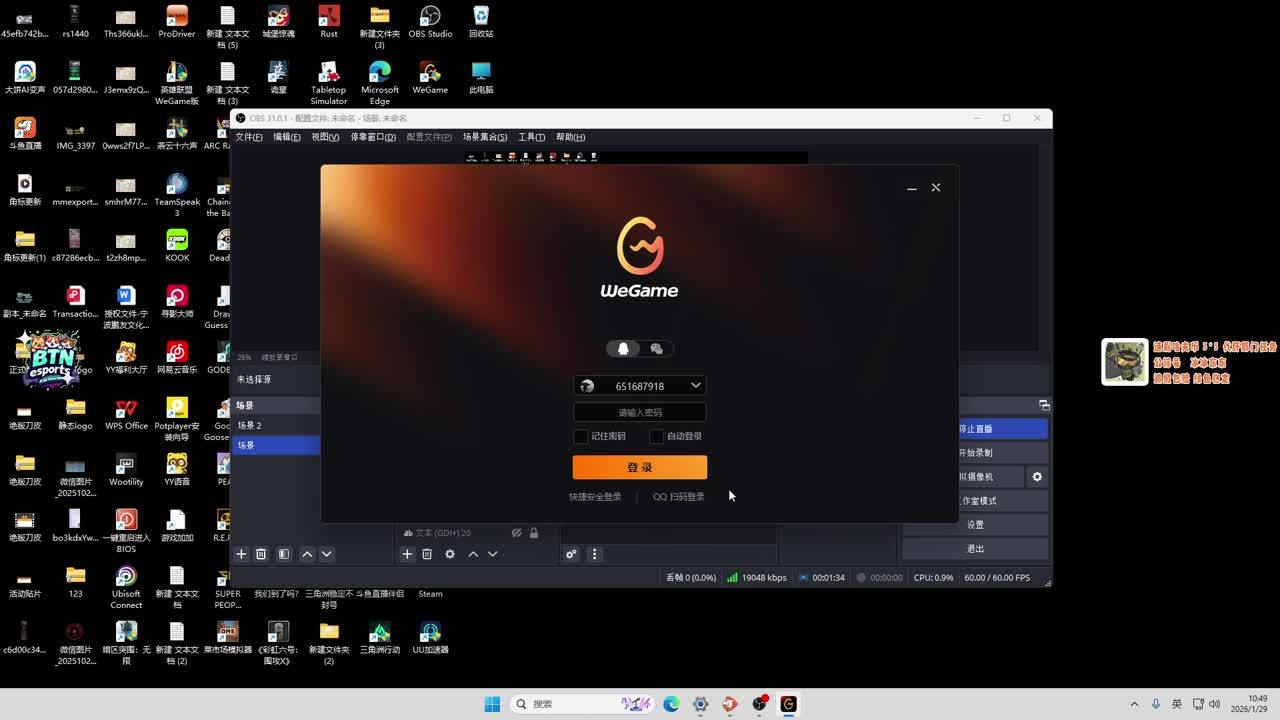Click the 停止直播 button in OBS
The image size is (1280, 720).
(1003, 429)
